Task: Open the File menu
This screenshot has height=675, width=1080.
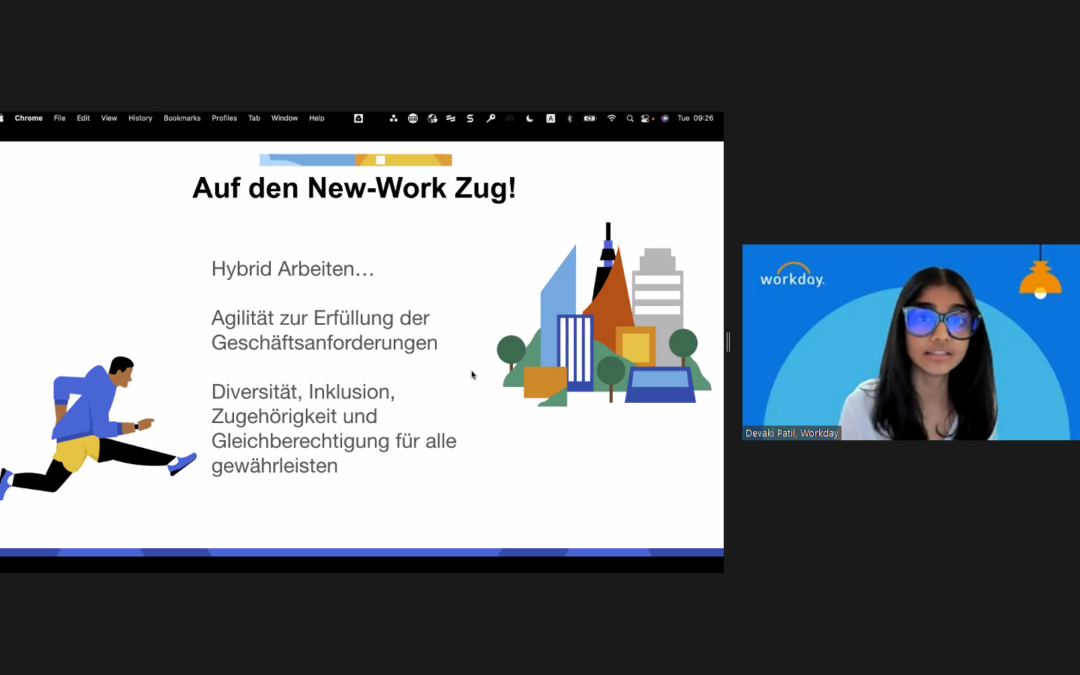Action: click(x=60, y=118)
